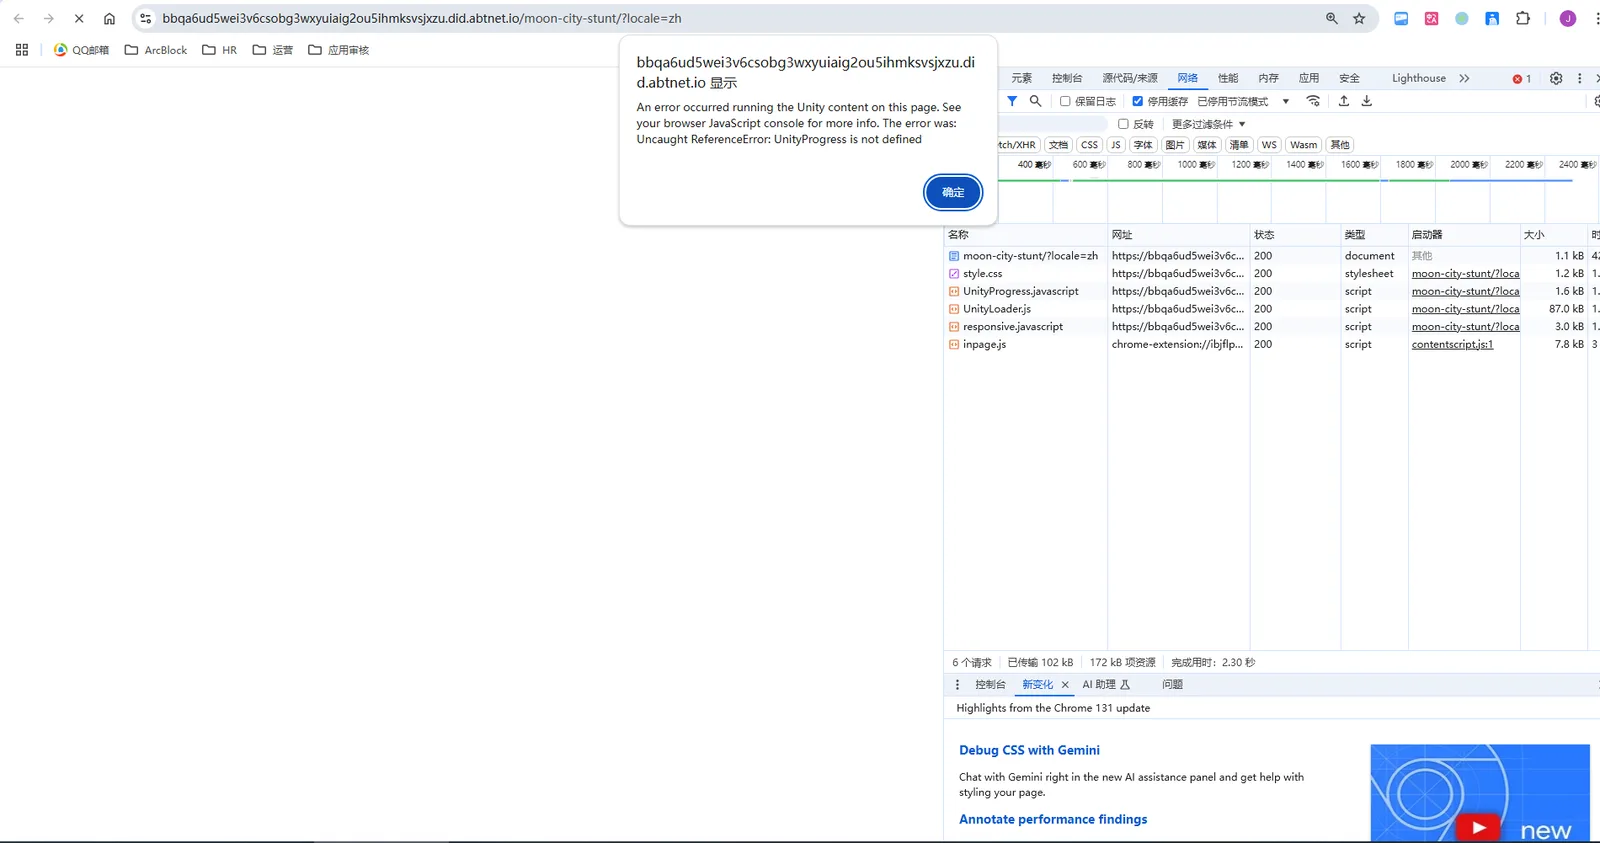Switch to the 源代码/来源 tab
The image size is (1600, 843).
pos(1130,78)
